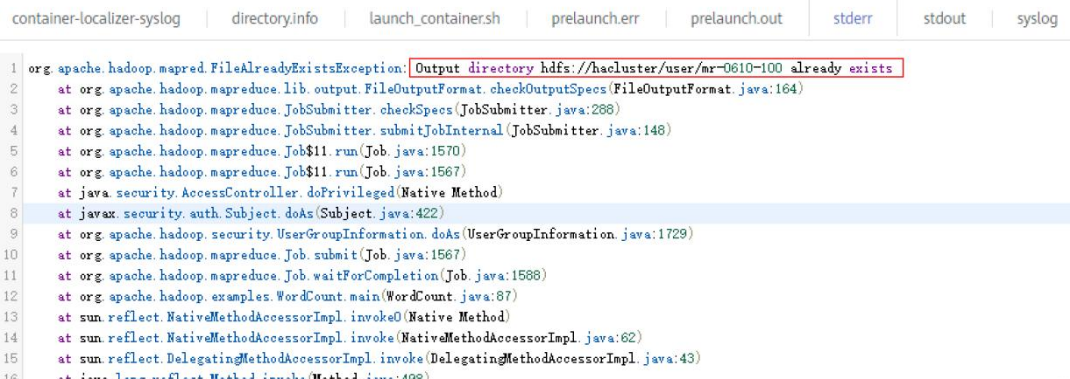The width and height of the screenshot is (1070, 379).
Task: Open the launch_container.sh tab
Action: coord(435,18)
